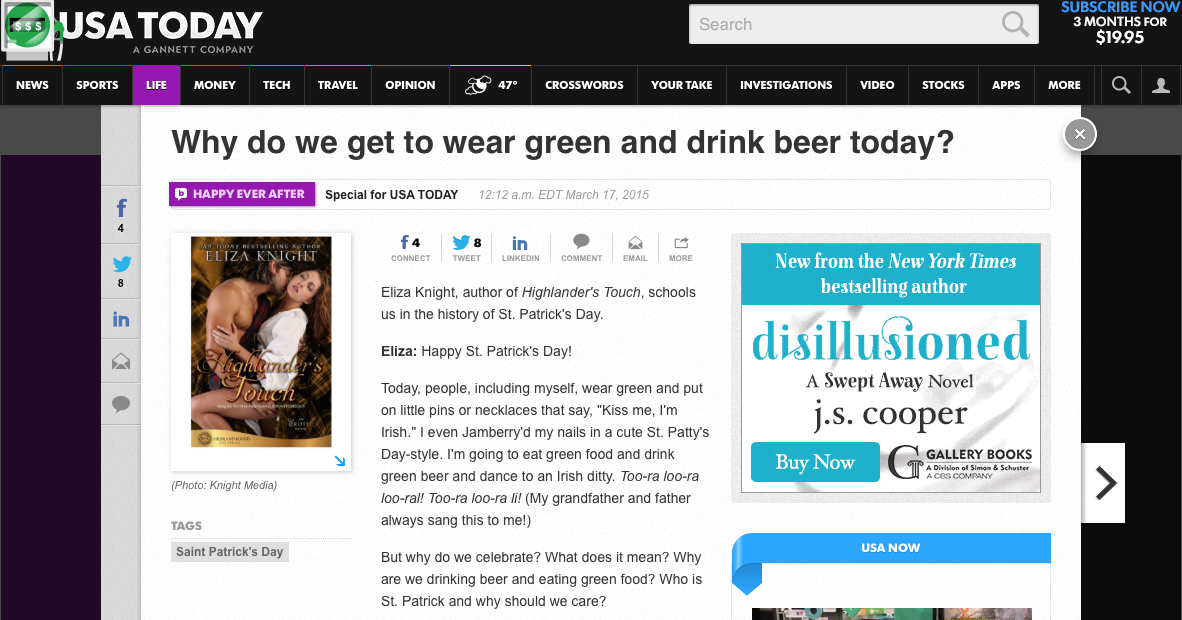Open the OPINION section
Viewport: 1182px width, 620px height.
[x=410, y=85]
